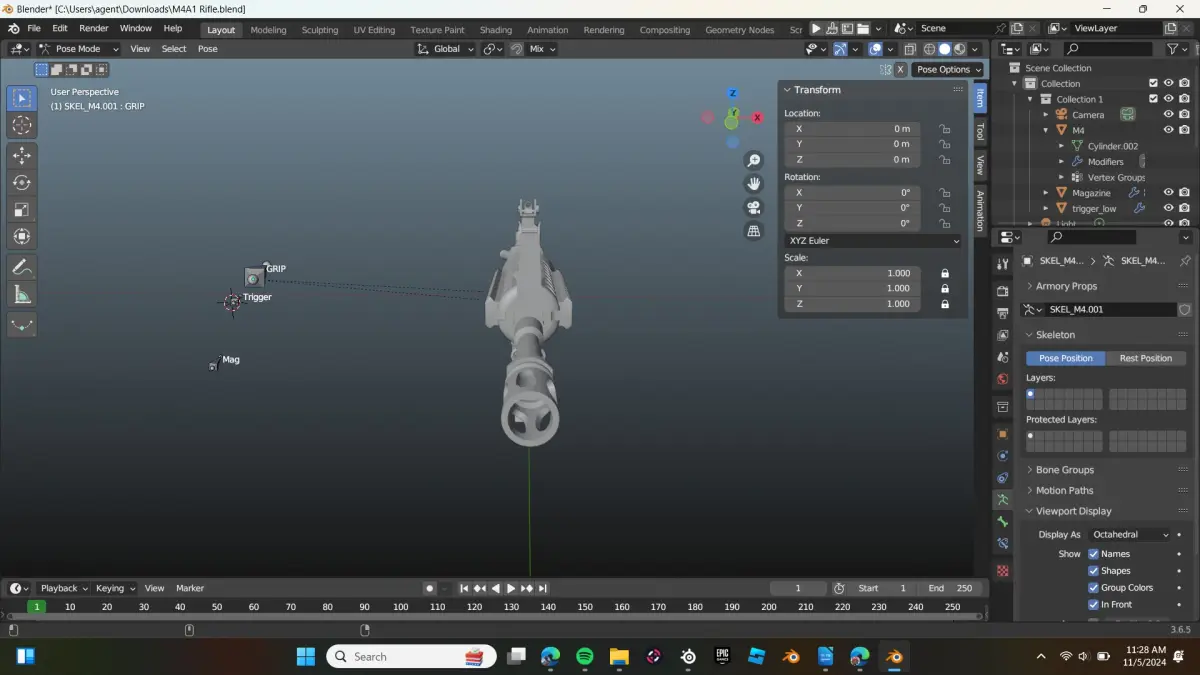Open the Bone Constraints properties tab
1200x675 pixels.
coord(1003,544)
